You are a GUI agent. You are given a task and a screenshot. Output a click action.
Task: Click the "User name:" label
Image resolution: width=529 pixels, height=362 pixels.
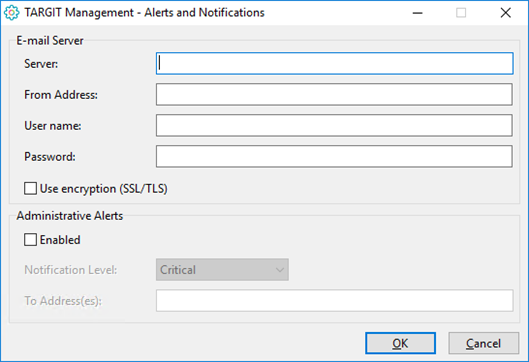(x=53, y=126)
